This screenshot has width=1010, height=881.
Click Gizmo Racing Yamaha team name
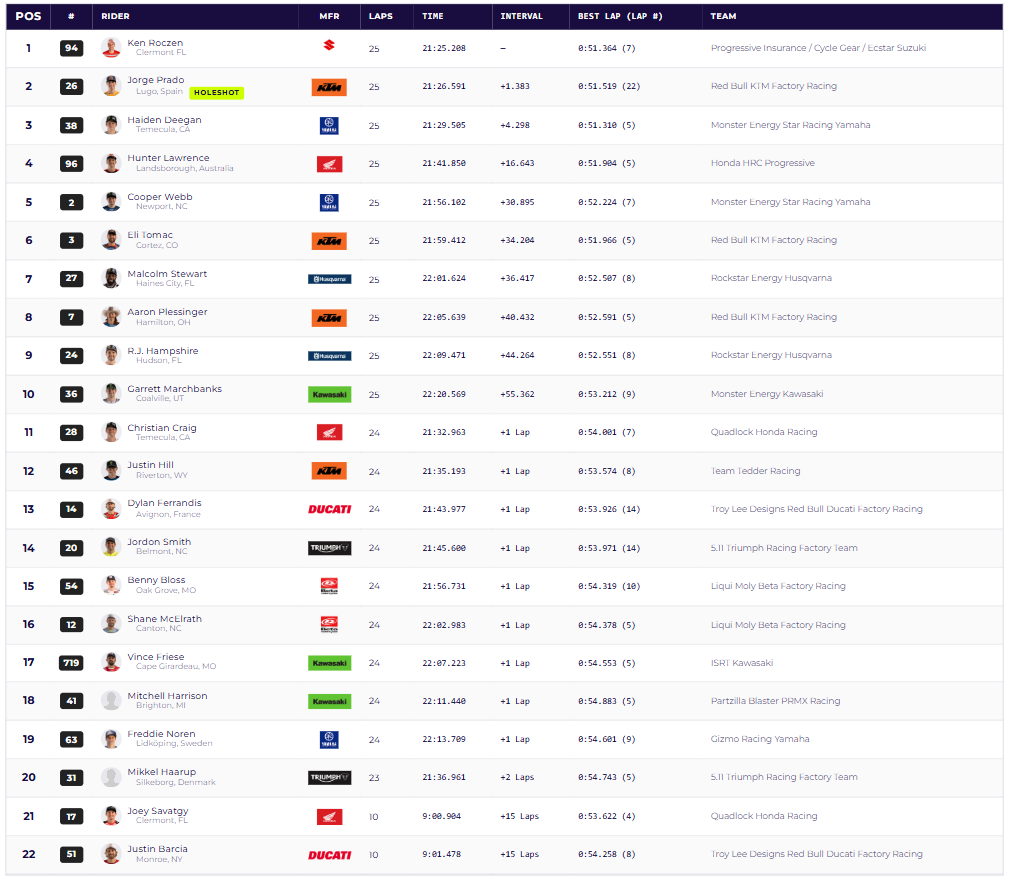[760, 739]
